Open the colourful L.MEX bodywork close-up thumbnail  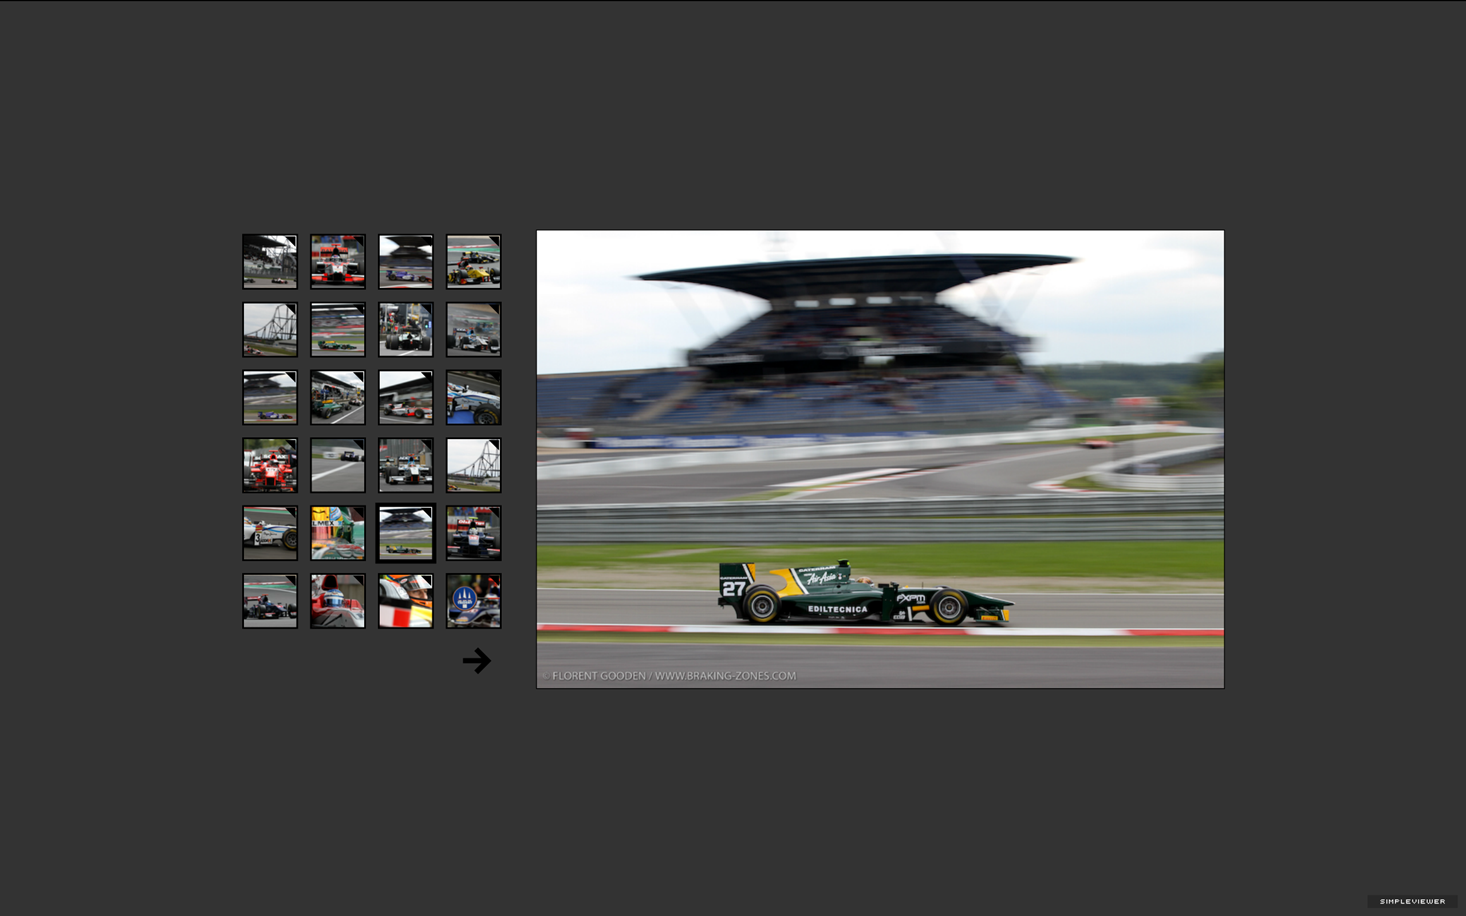(x=338, y=533)
